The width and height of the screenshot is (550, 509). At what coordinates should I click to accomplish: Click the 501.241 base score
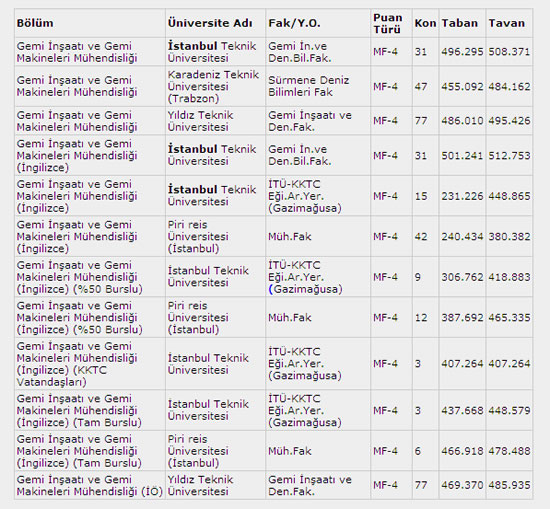point(462,155)
